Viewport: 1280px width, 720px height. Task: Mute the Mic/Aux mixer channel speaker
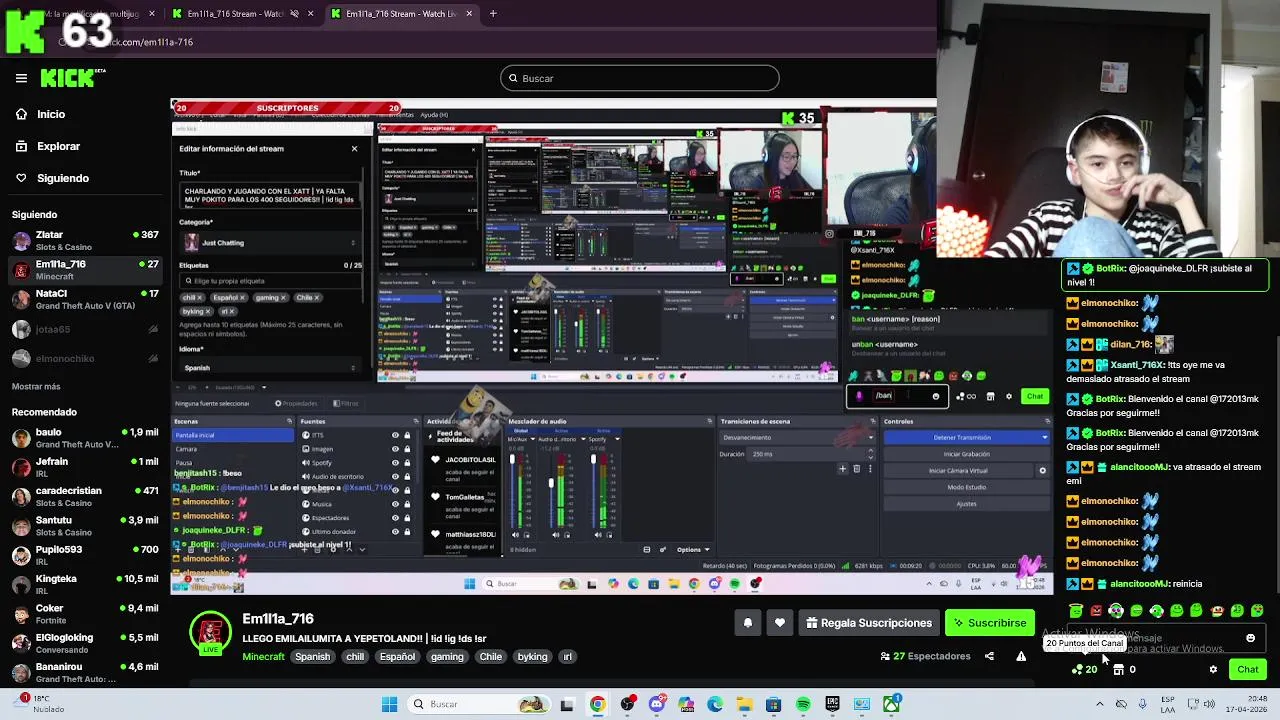click(517, 535)
